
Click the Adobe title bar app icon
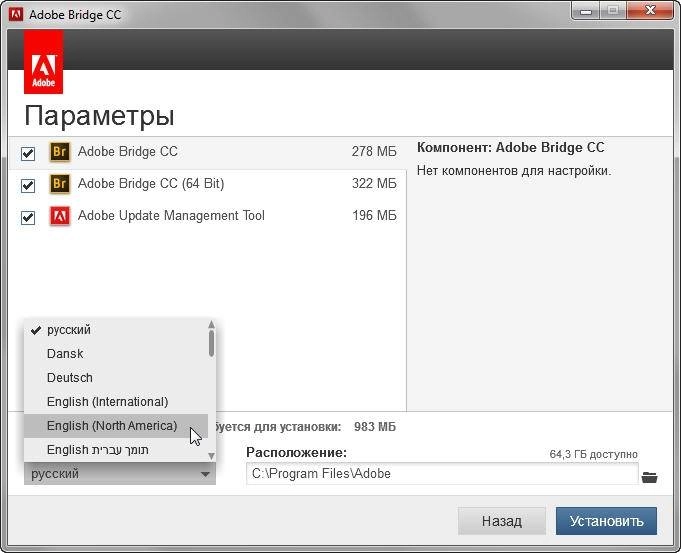16,14
